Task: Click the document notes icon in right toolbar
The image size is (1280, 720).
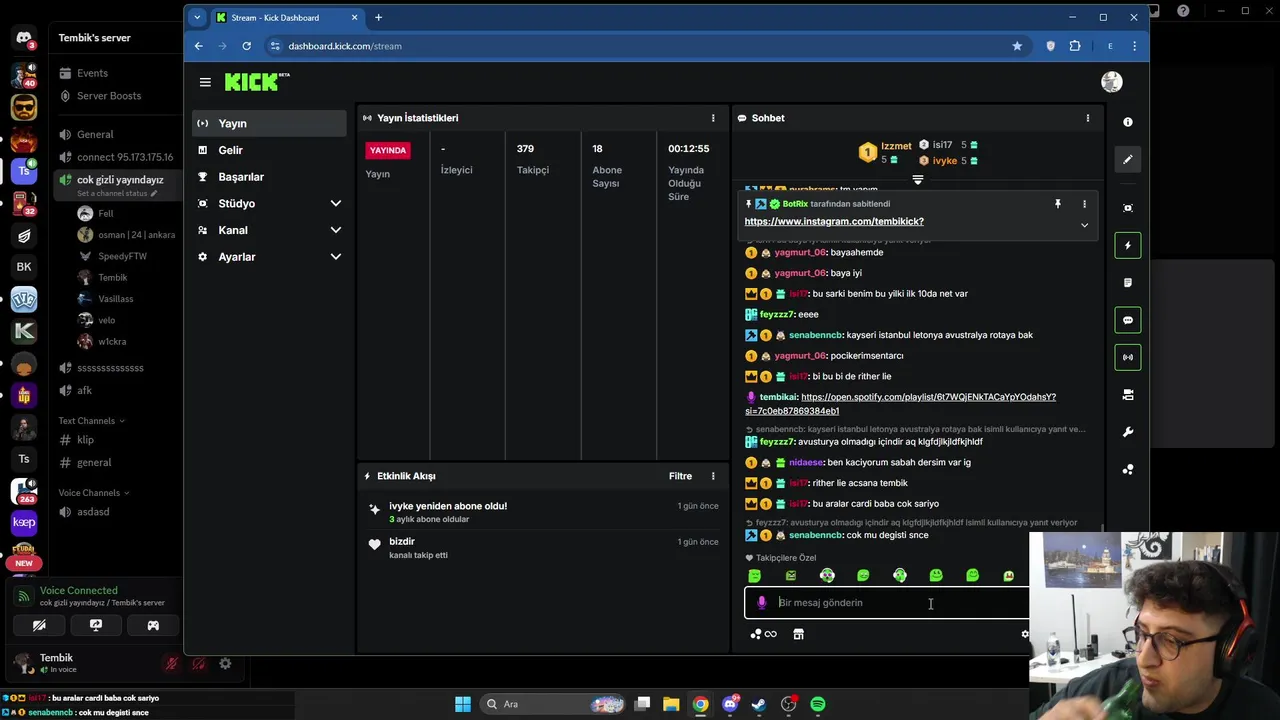Action: coord(1128,283)
